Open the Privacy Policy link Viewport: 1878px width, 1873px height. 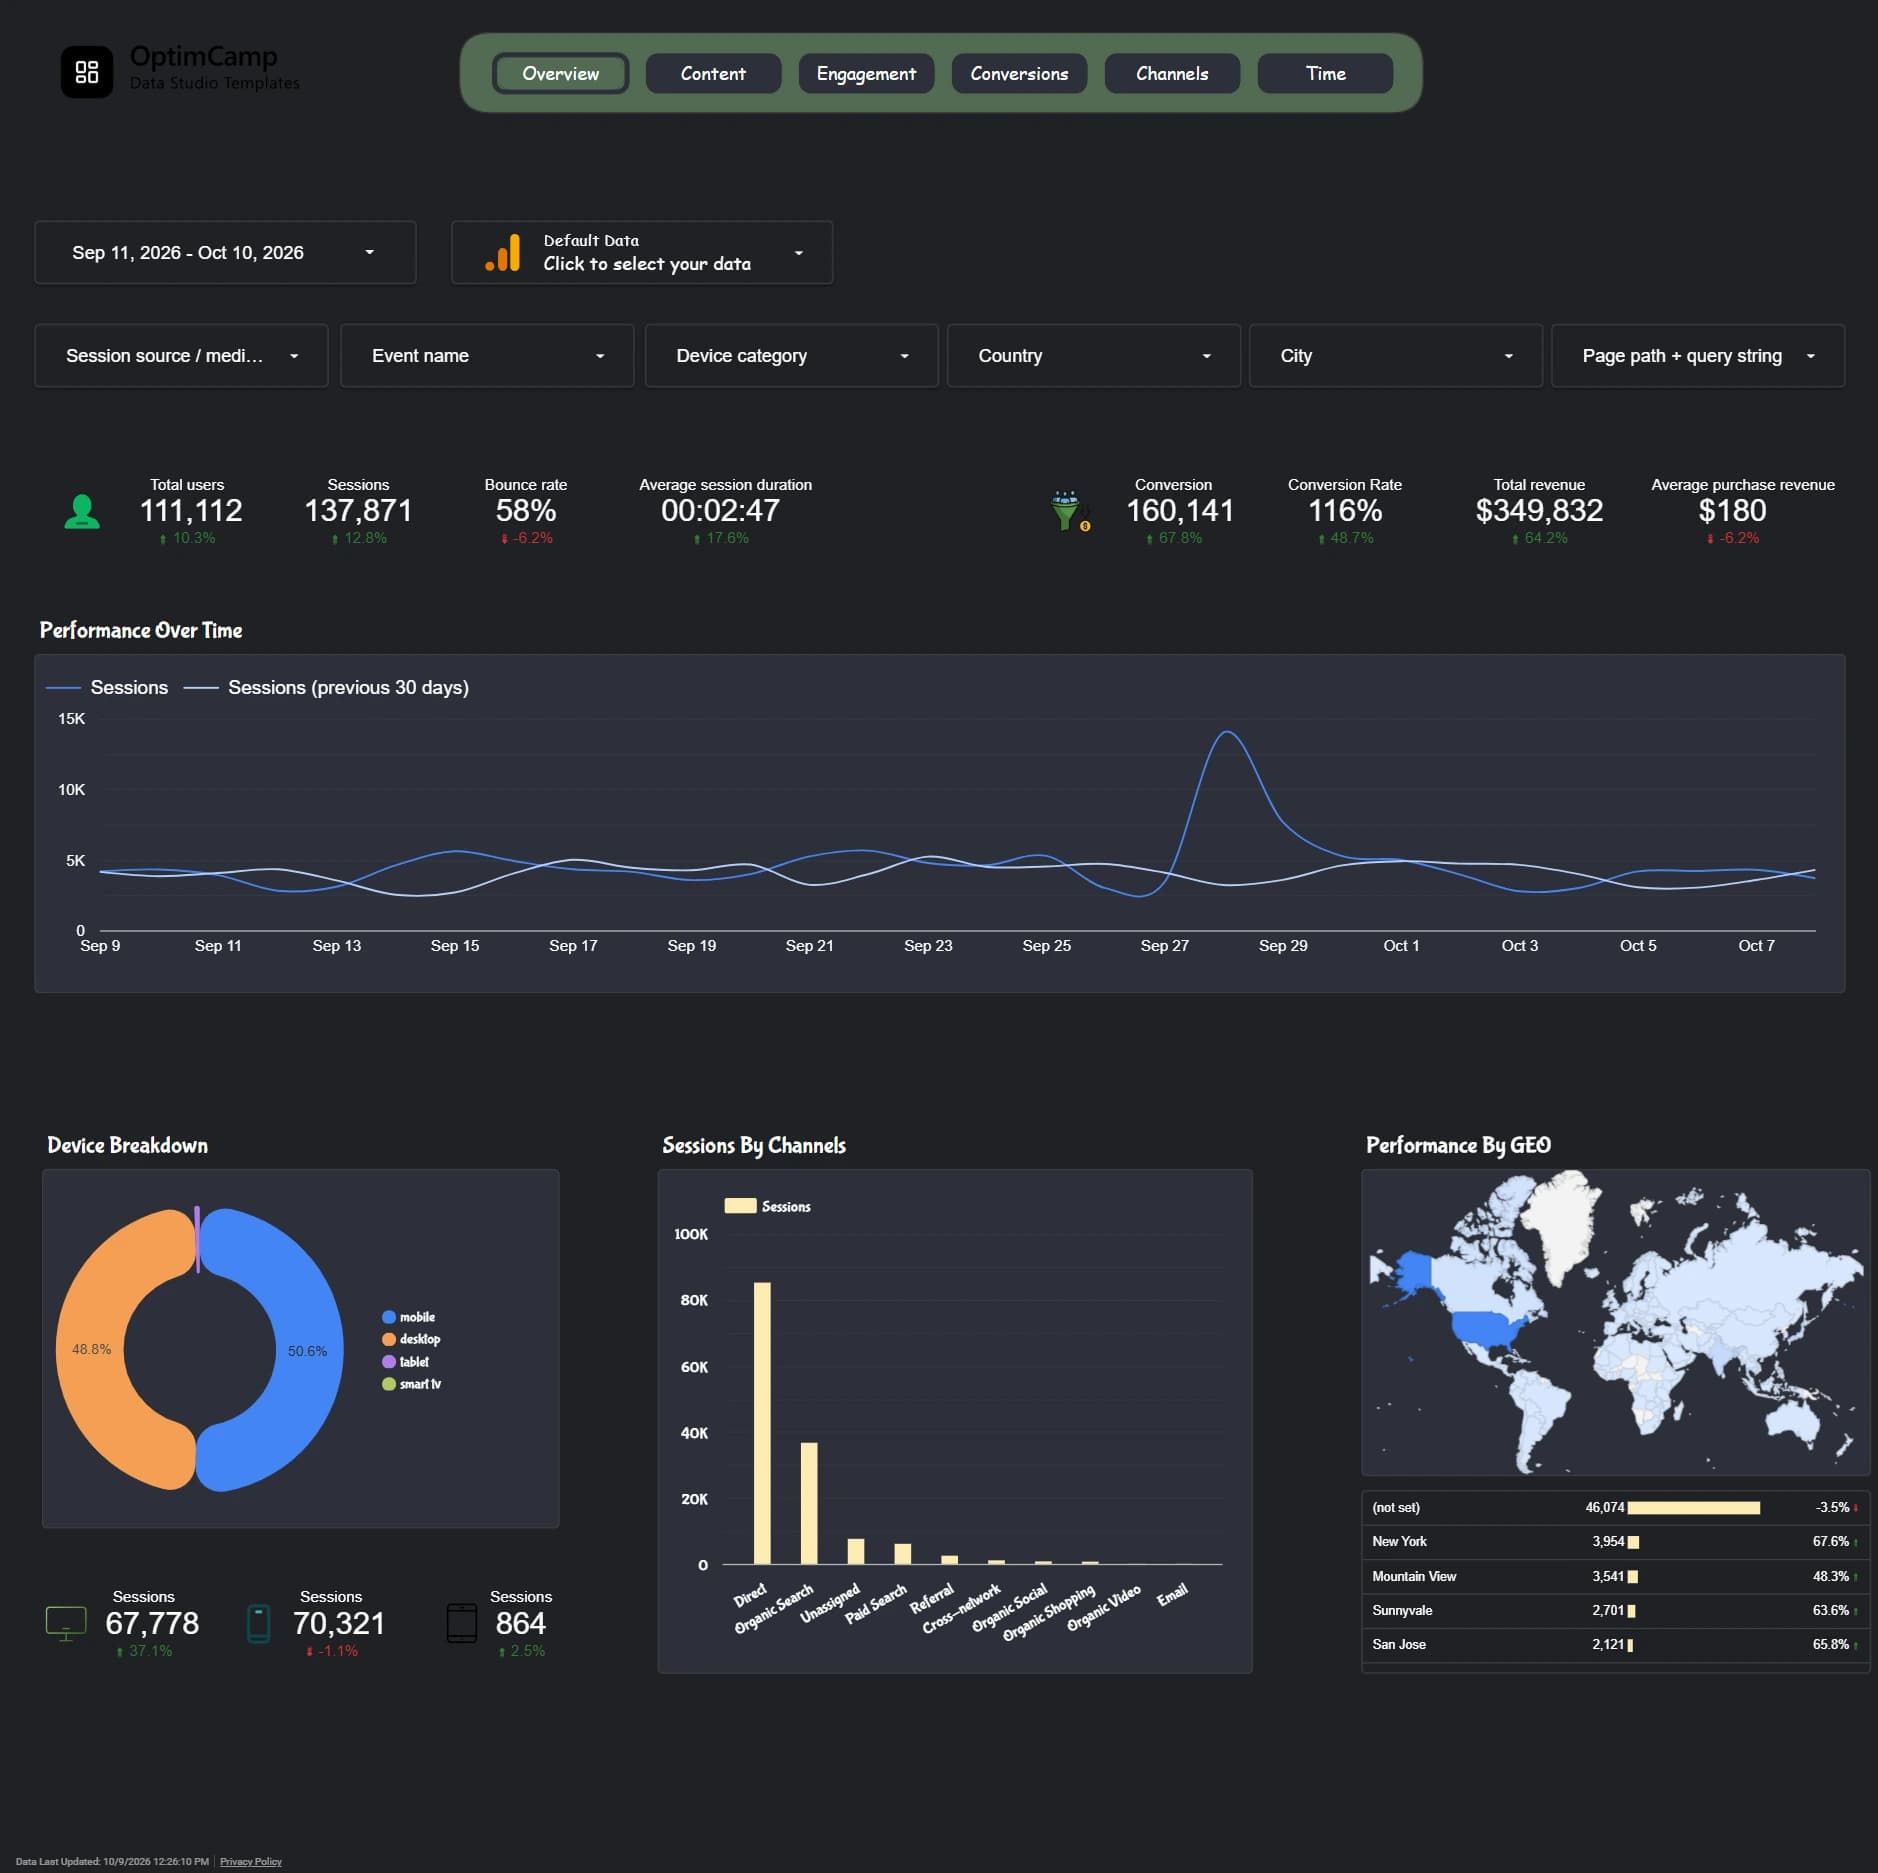(251, 1861)
